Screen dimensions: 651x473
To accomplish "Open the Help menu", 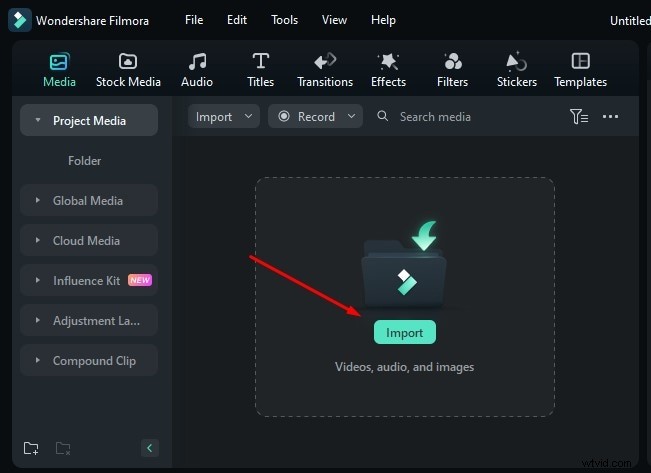I will pos(383,20).
